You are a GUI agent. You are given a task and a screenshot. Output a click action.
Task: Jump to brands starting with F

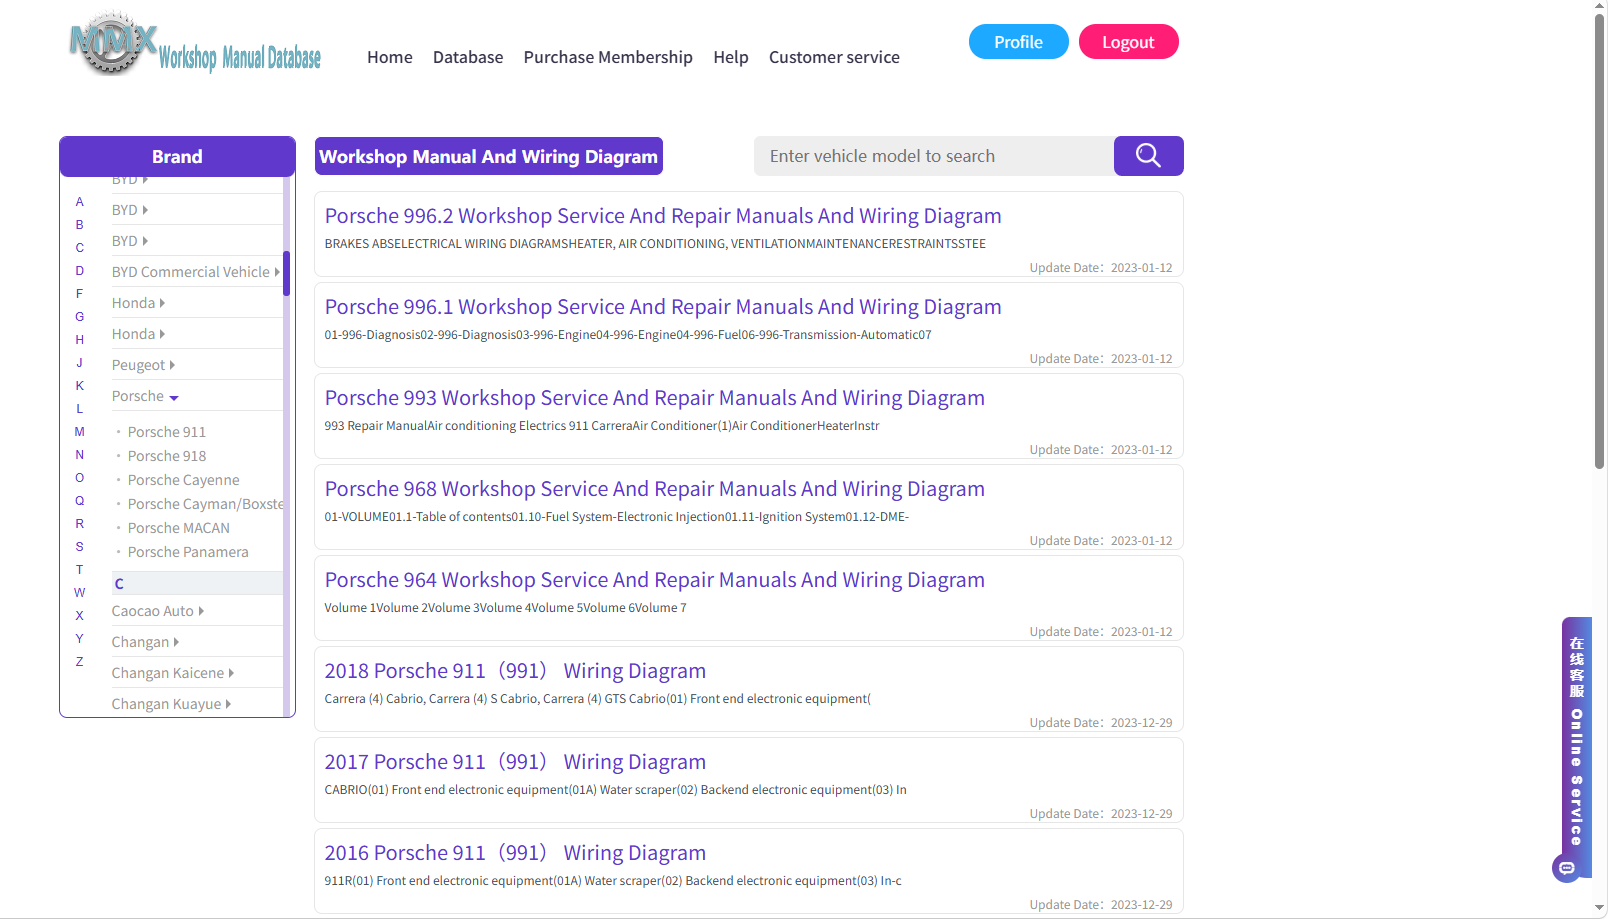tap(80, 294)
